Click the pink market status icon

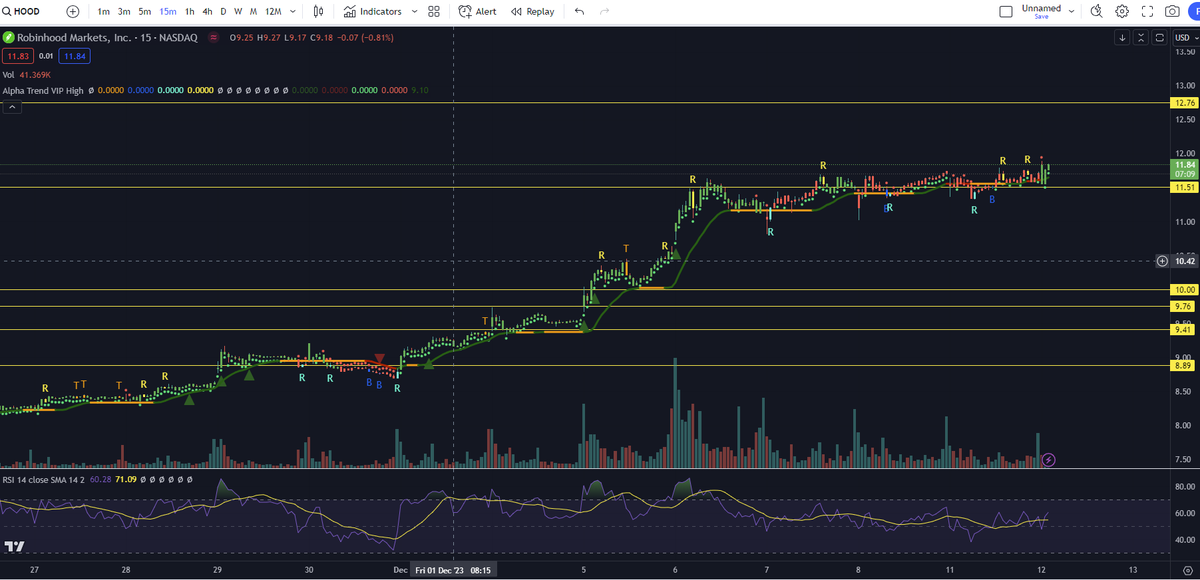tap(216, 37)
